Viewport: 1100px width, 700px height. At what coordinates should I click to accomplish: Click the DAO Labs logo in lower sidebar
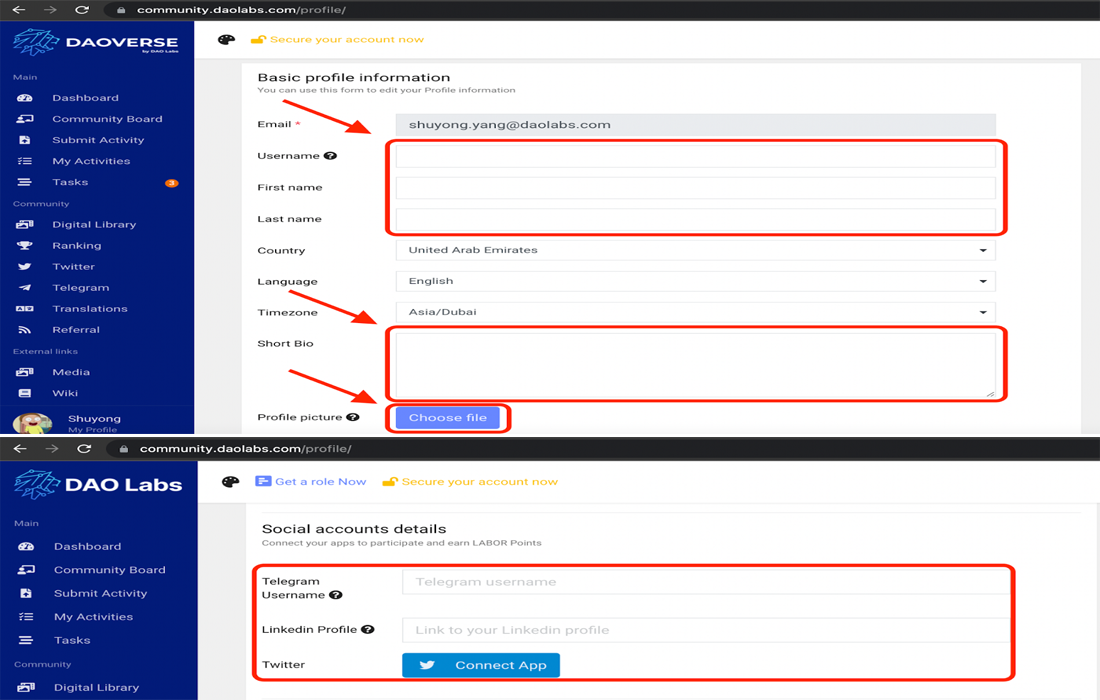(98, 484)
